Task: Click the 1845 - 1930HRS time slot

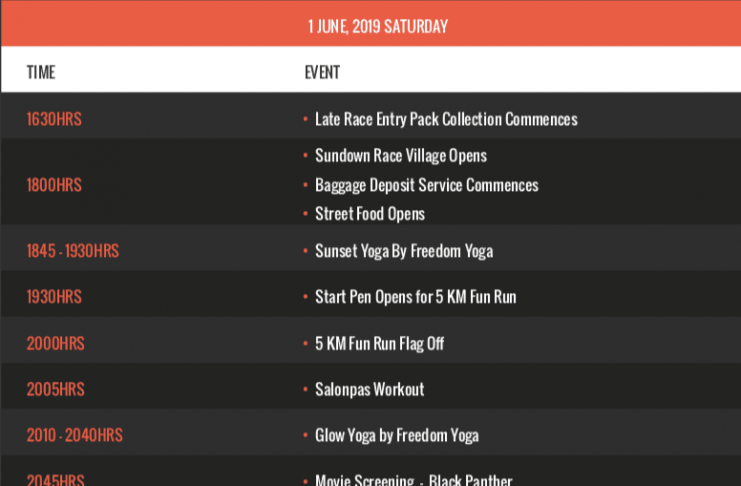Action: click(73, 251)
